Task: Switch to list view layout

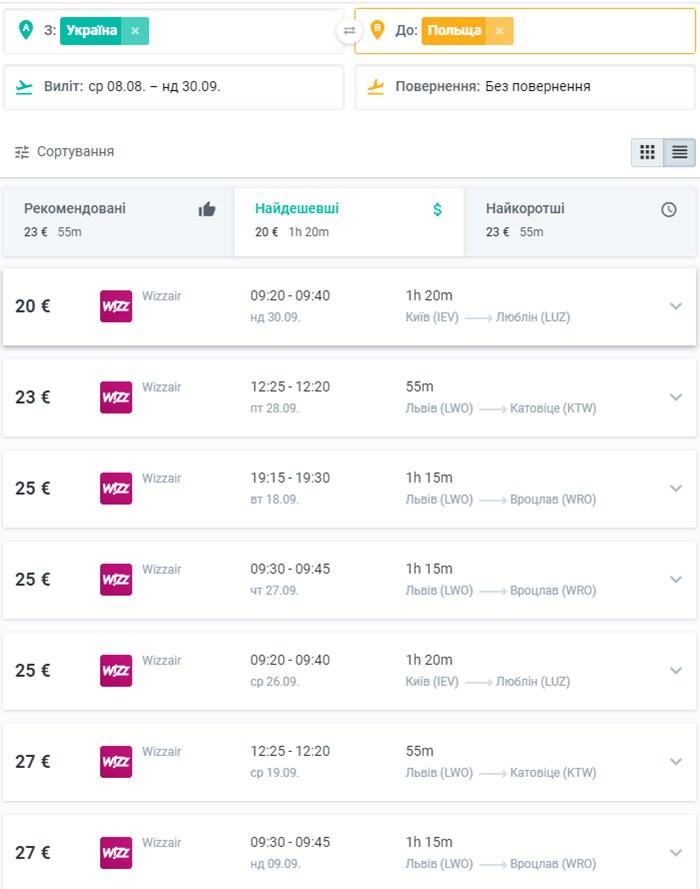Action: coord(677,150)
